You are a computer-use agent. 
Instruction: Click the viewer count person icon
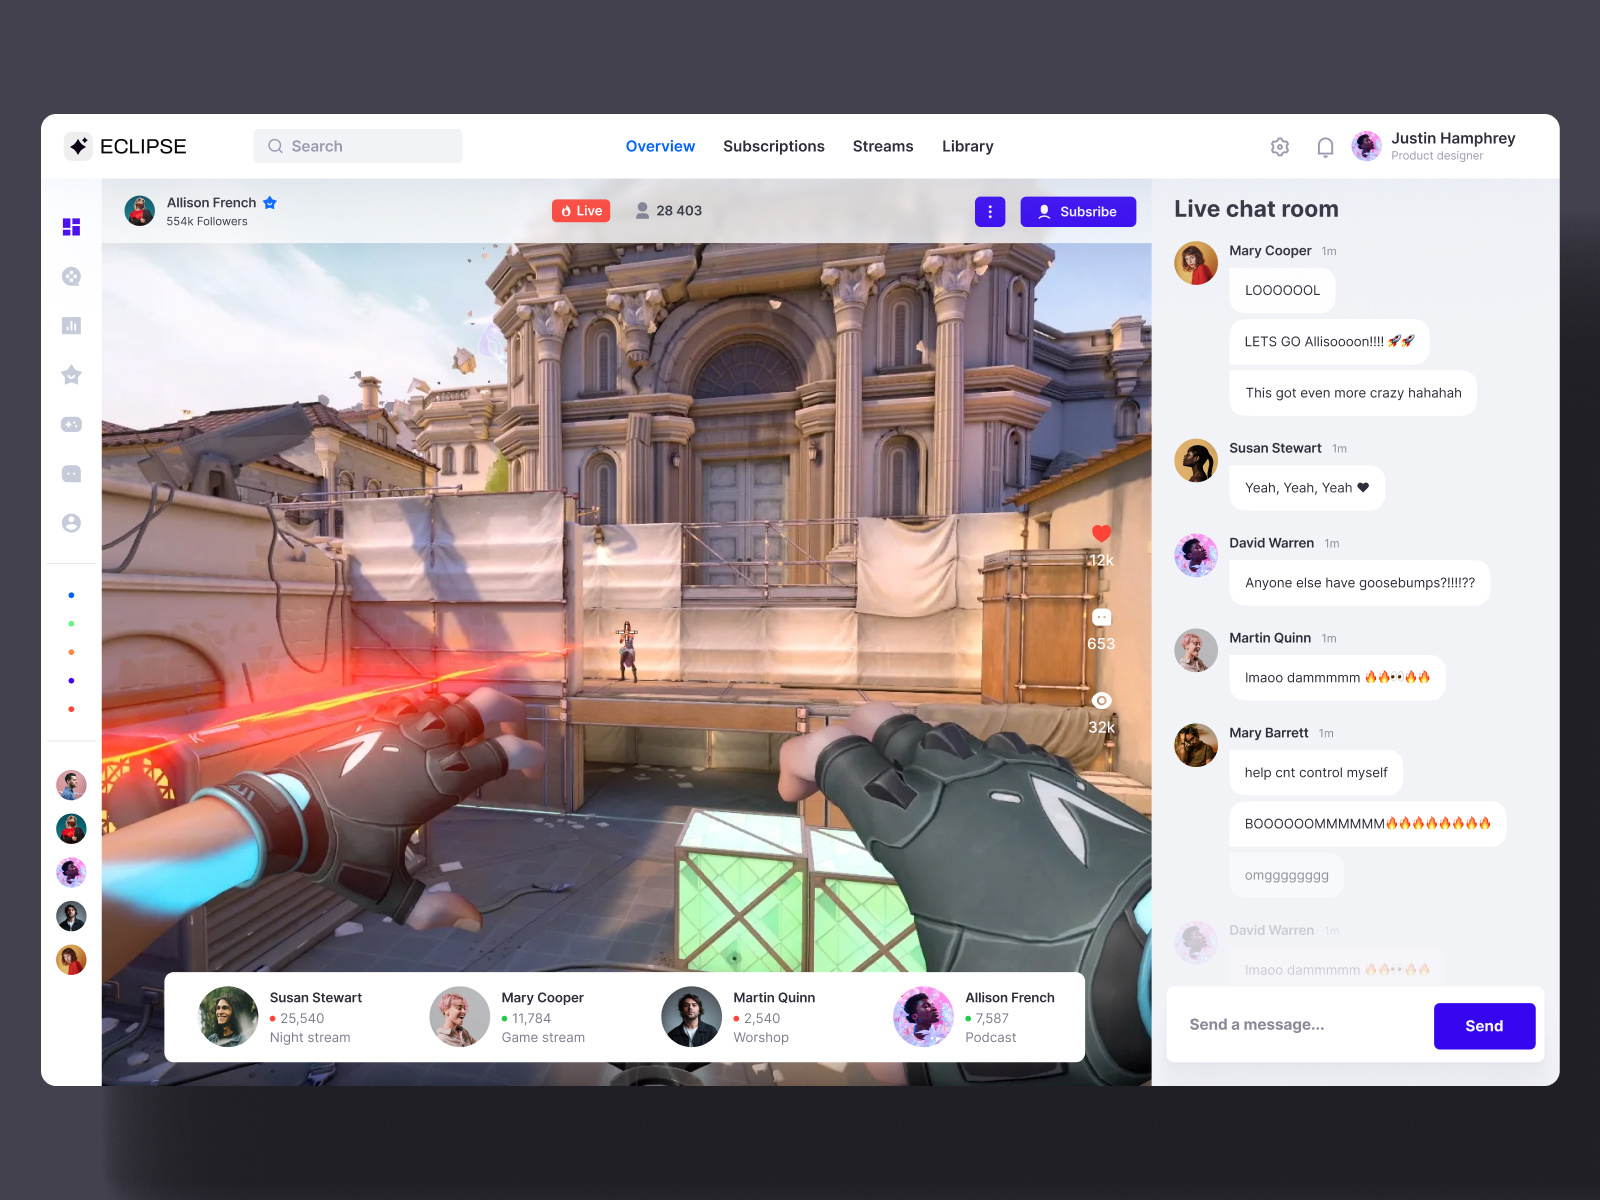[642, 210]
